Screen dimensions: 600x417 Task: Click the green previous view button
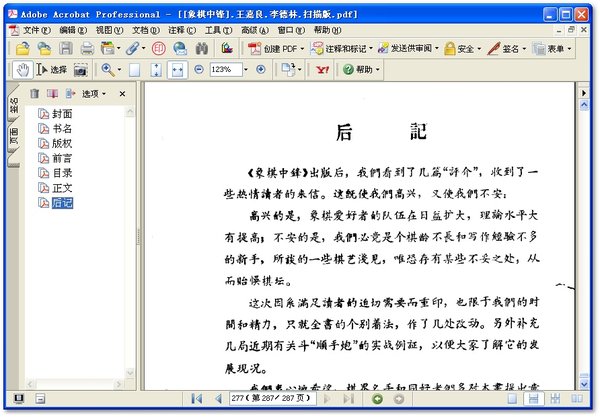(x=377, y=399)
